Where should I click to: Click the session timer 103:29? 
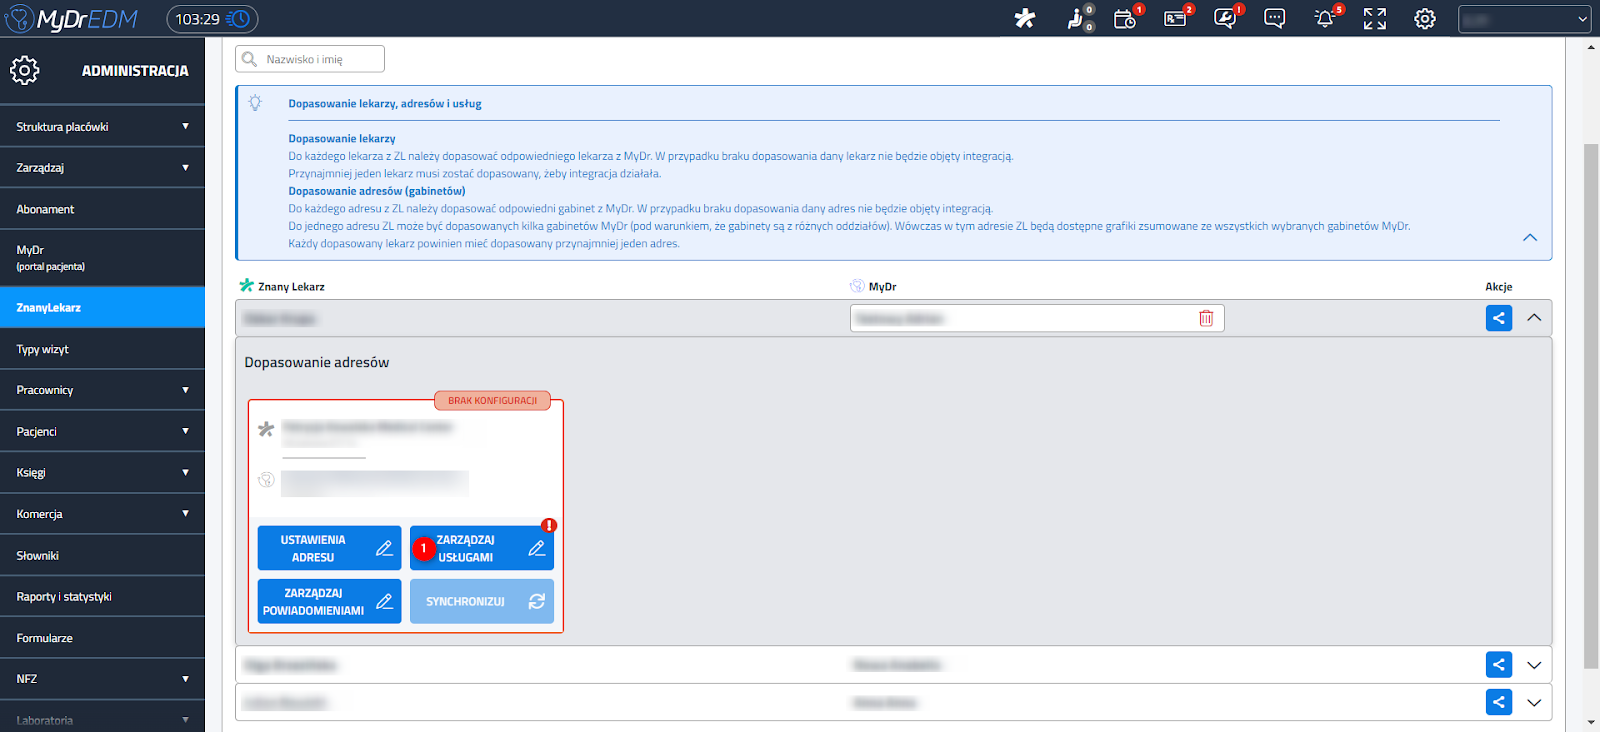pos(212,19)
